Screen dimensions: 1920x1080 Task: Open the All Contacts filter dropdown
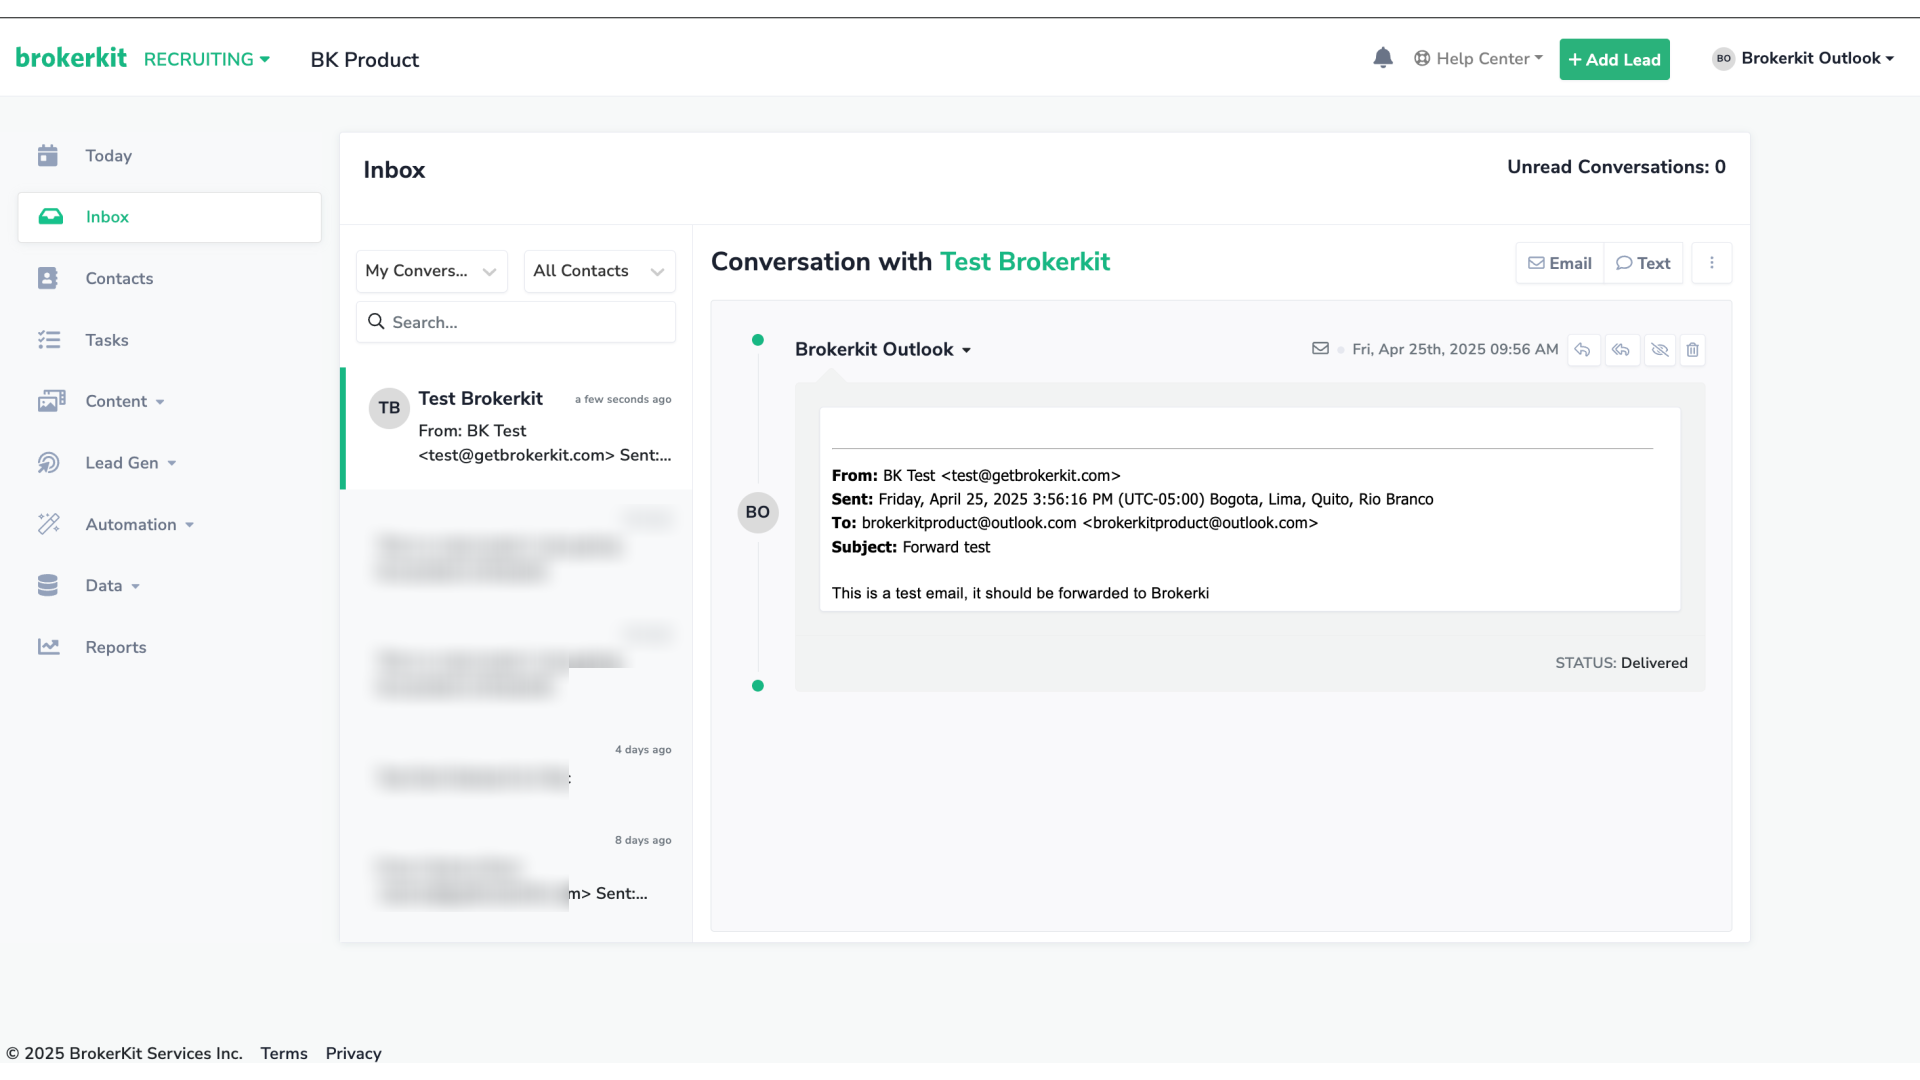coord(600,271)
